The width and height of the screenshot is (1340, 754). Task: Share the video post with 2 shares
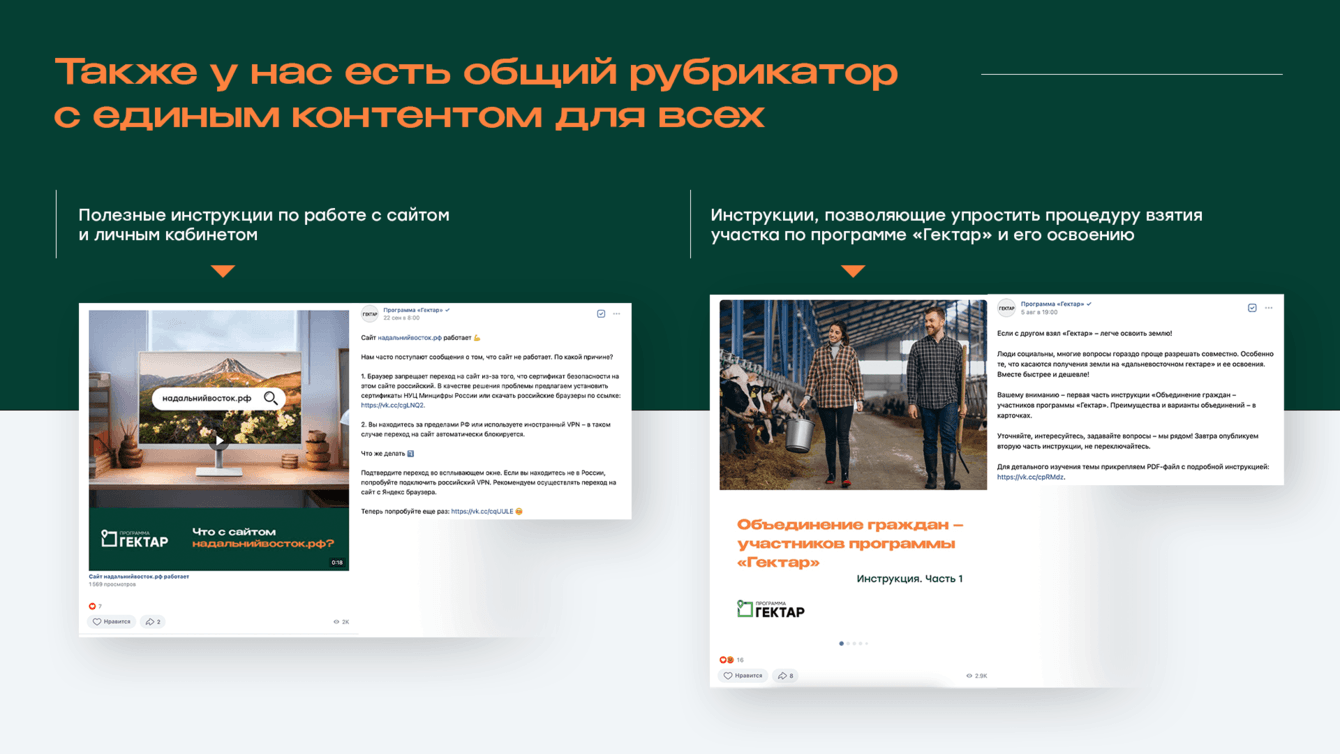pyautogui.click(x=153, y=622)
